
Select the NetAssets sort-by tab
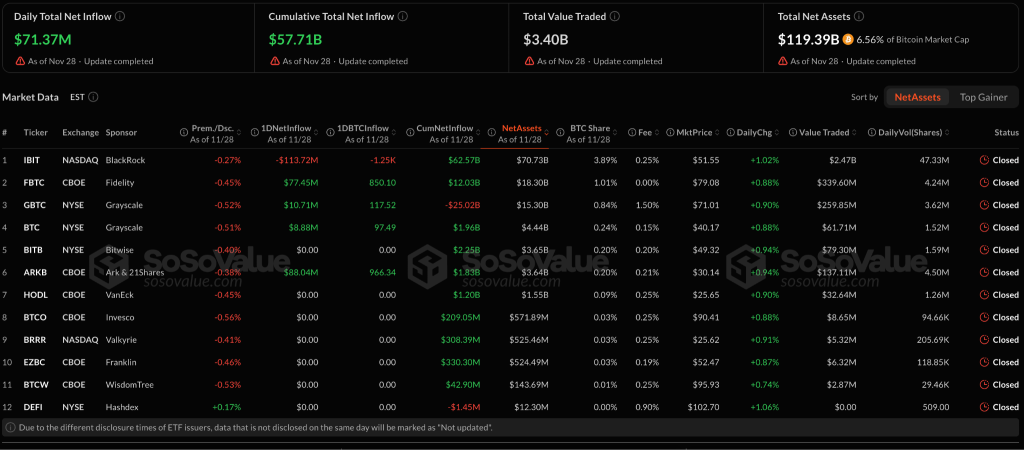pyautogui.click(x=917, y=97)
